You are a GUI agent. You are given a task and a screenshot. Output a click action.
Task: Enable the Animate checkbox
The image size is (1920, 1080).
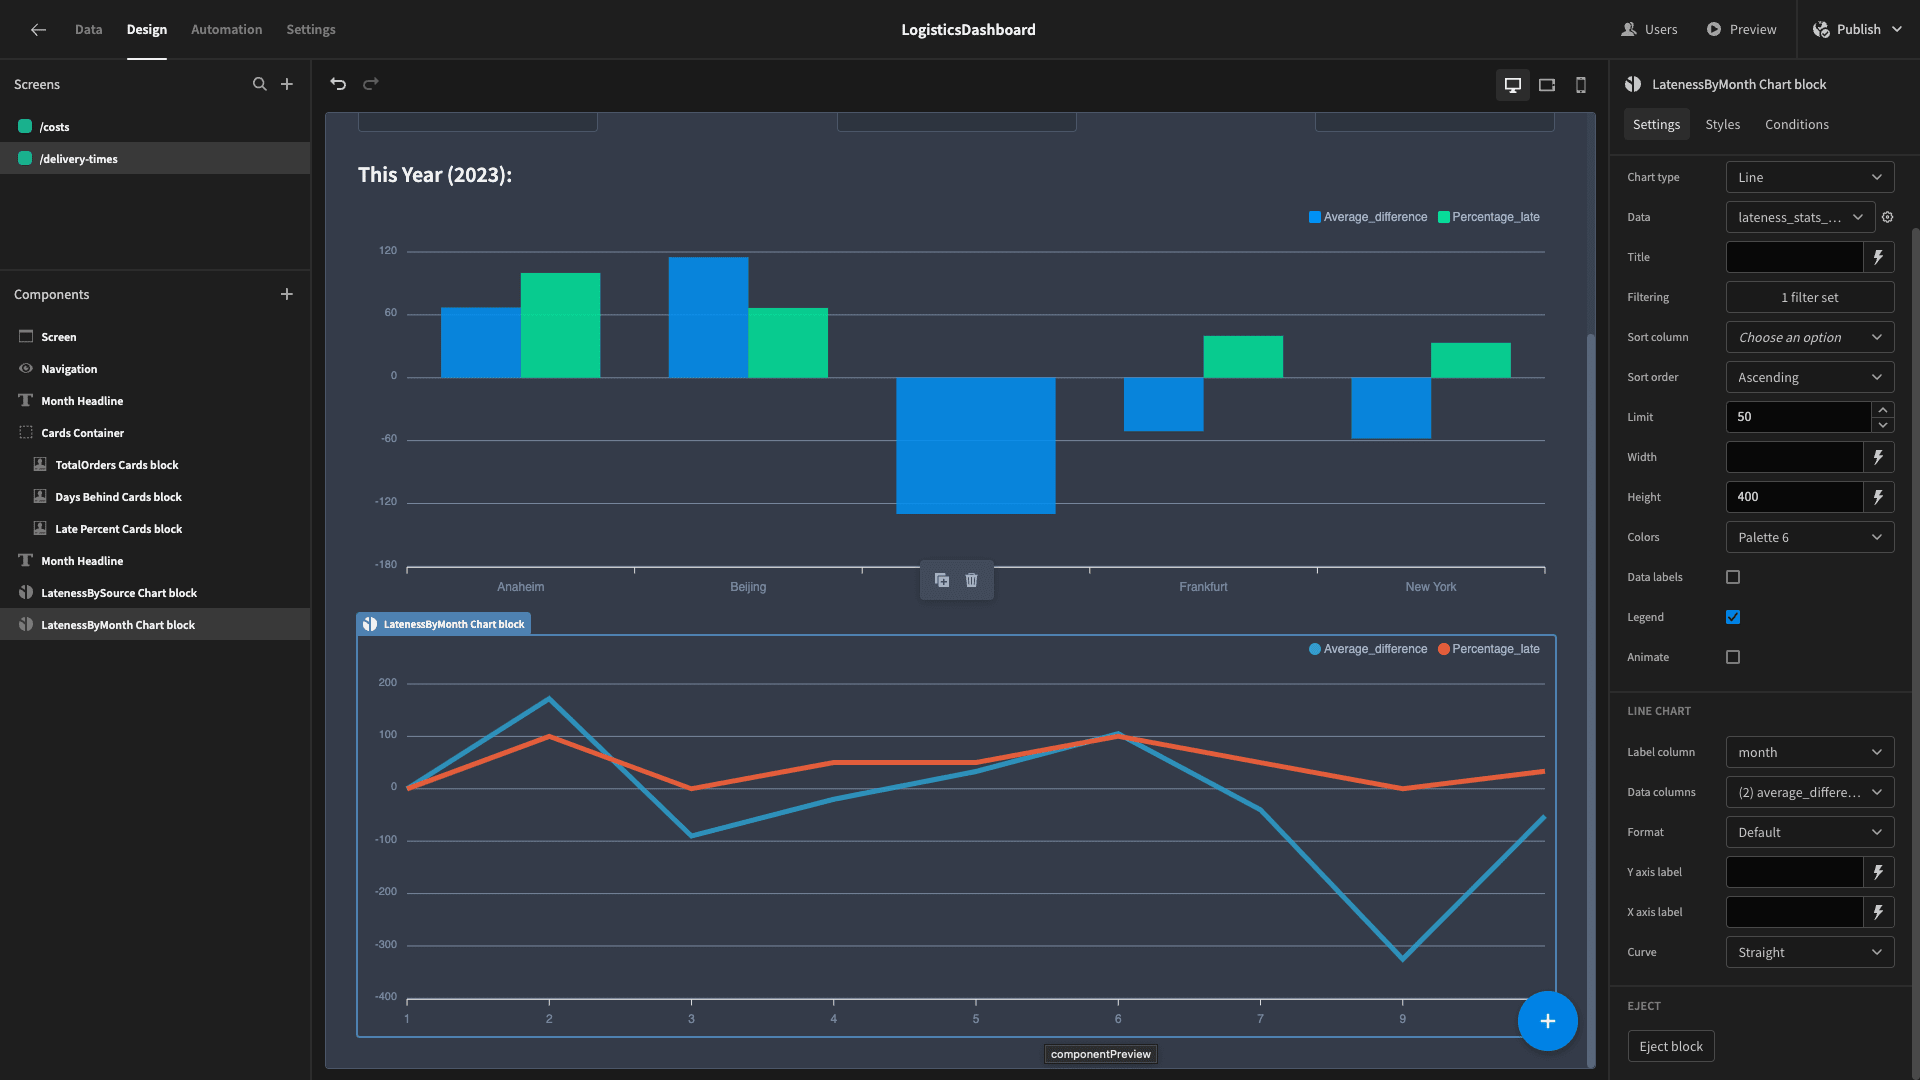[x=1733, y=657]
